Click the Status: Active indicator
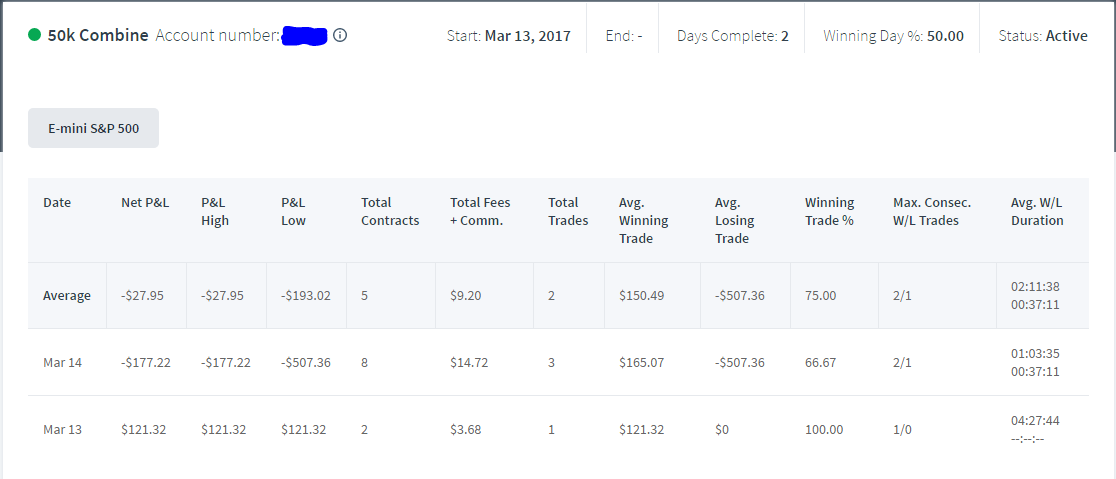1116x479 pixels. pyautogui.click(x=1043, y=36)
